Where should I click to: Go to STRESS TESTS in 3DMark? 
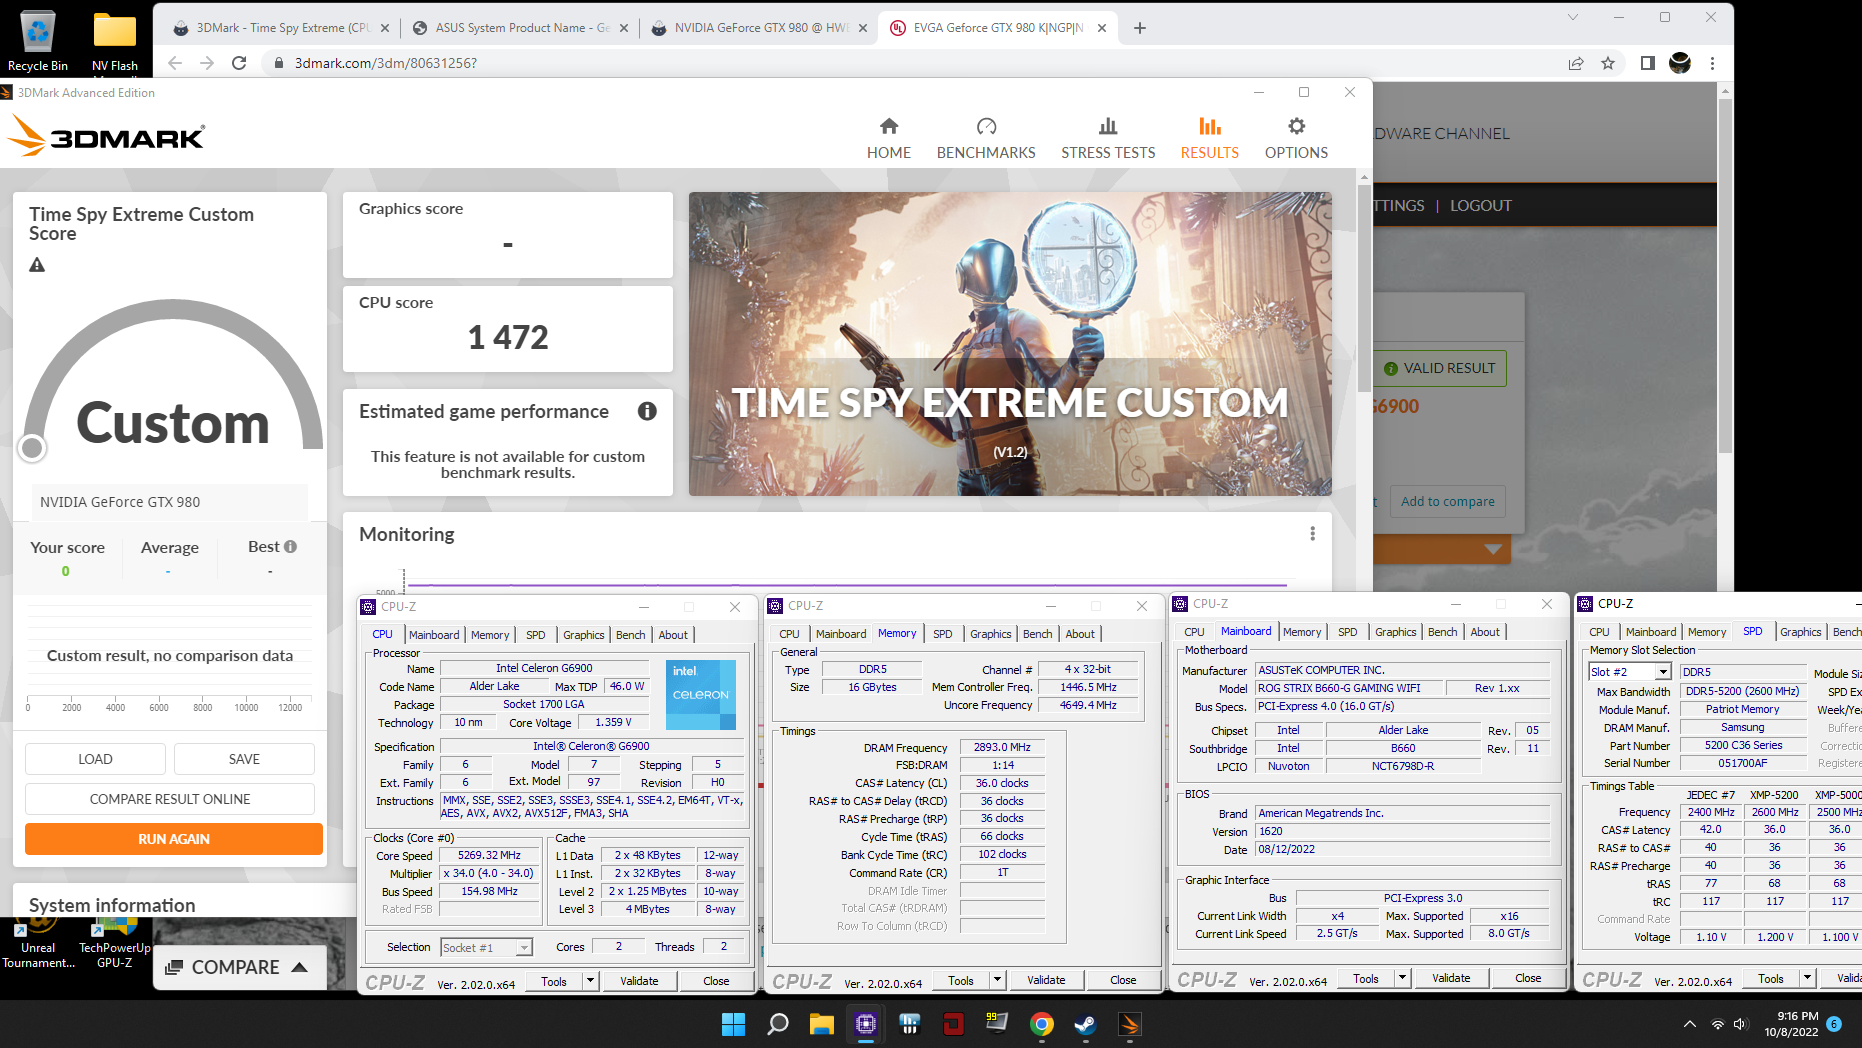click(x=1108, y=138)
